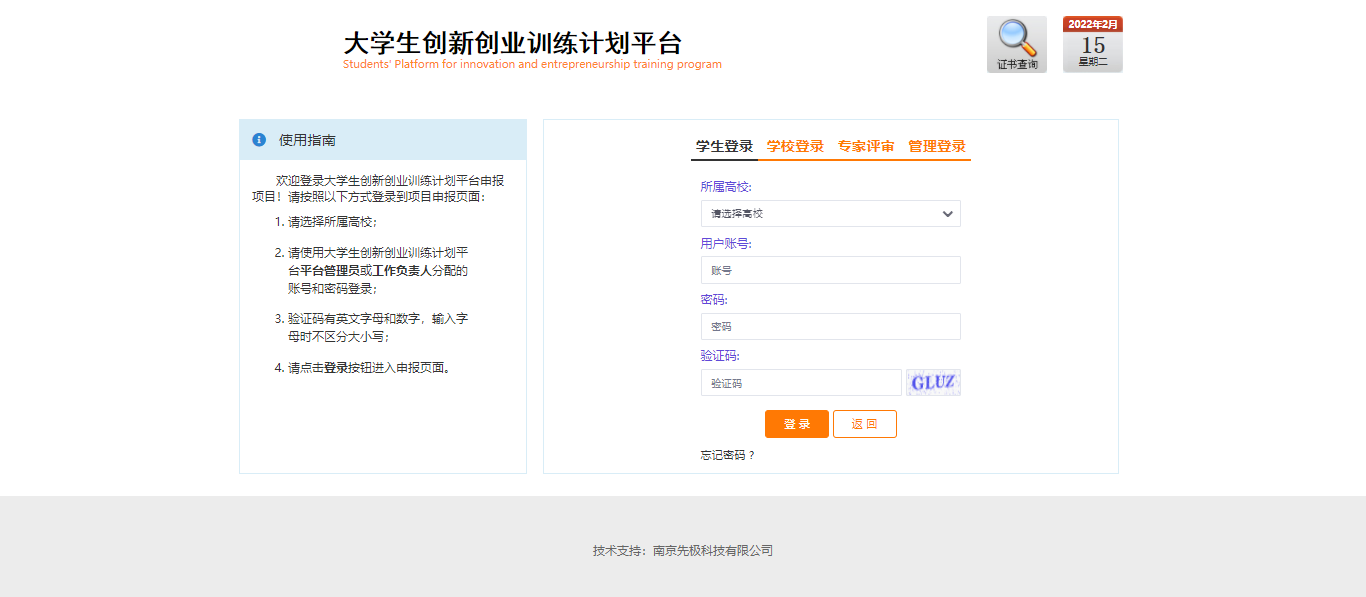The width and height of the screenshot is (1366, 597).
Task: Open the 专家评审 tab
Action: pyautogui.click(x=866, y=146)
